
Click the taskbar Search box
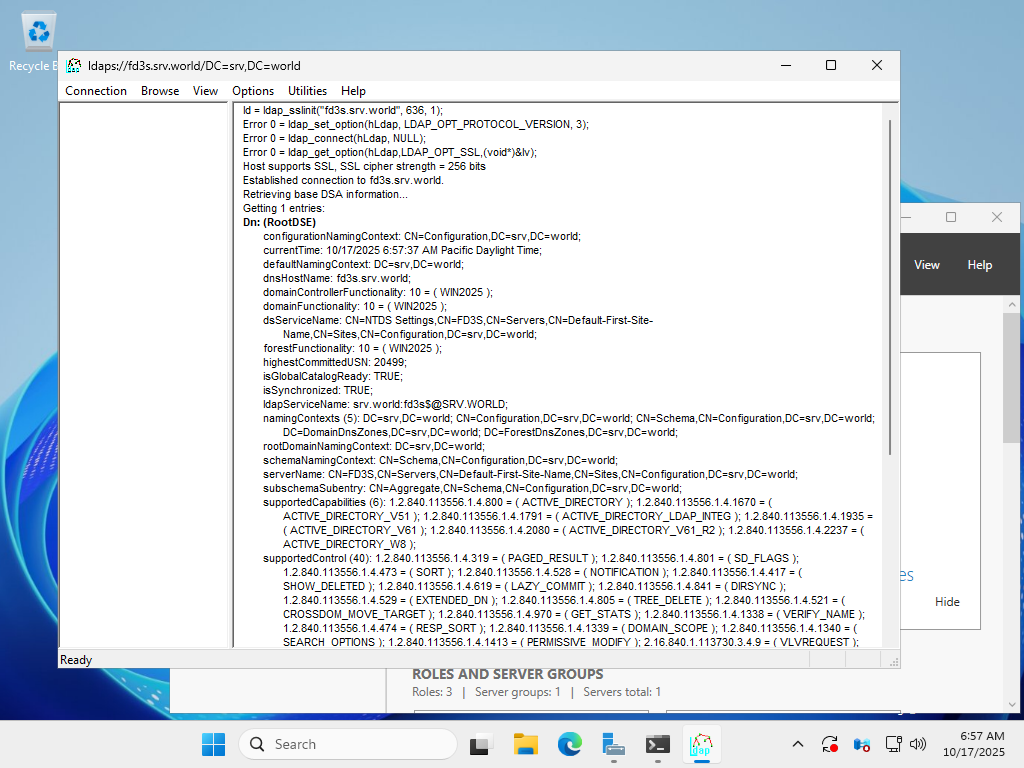[x=348, y=744]
